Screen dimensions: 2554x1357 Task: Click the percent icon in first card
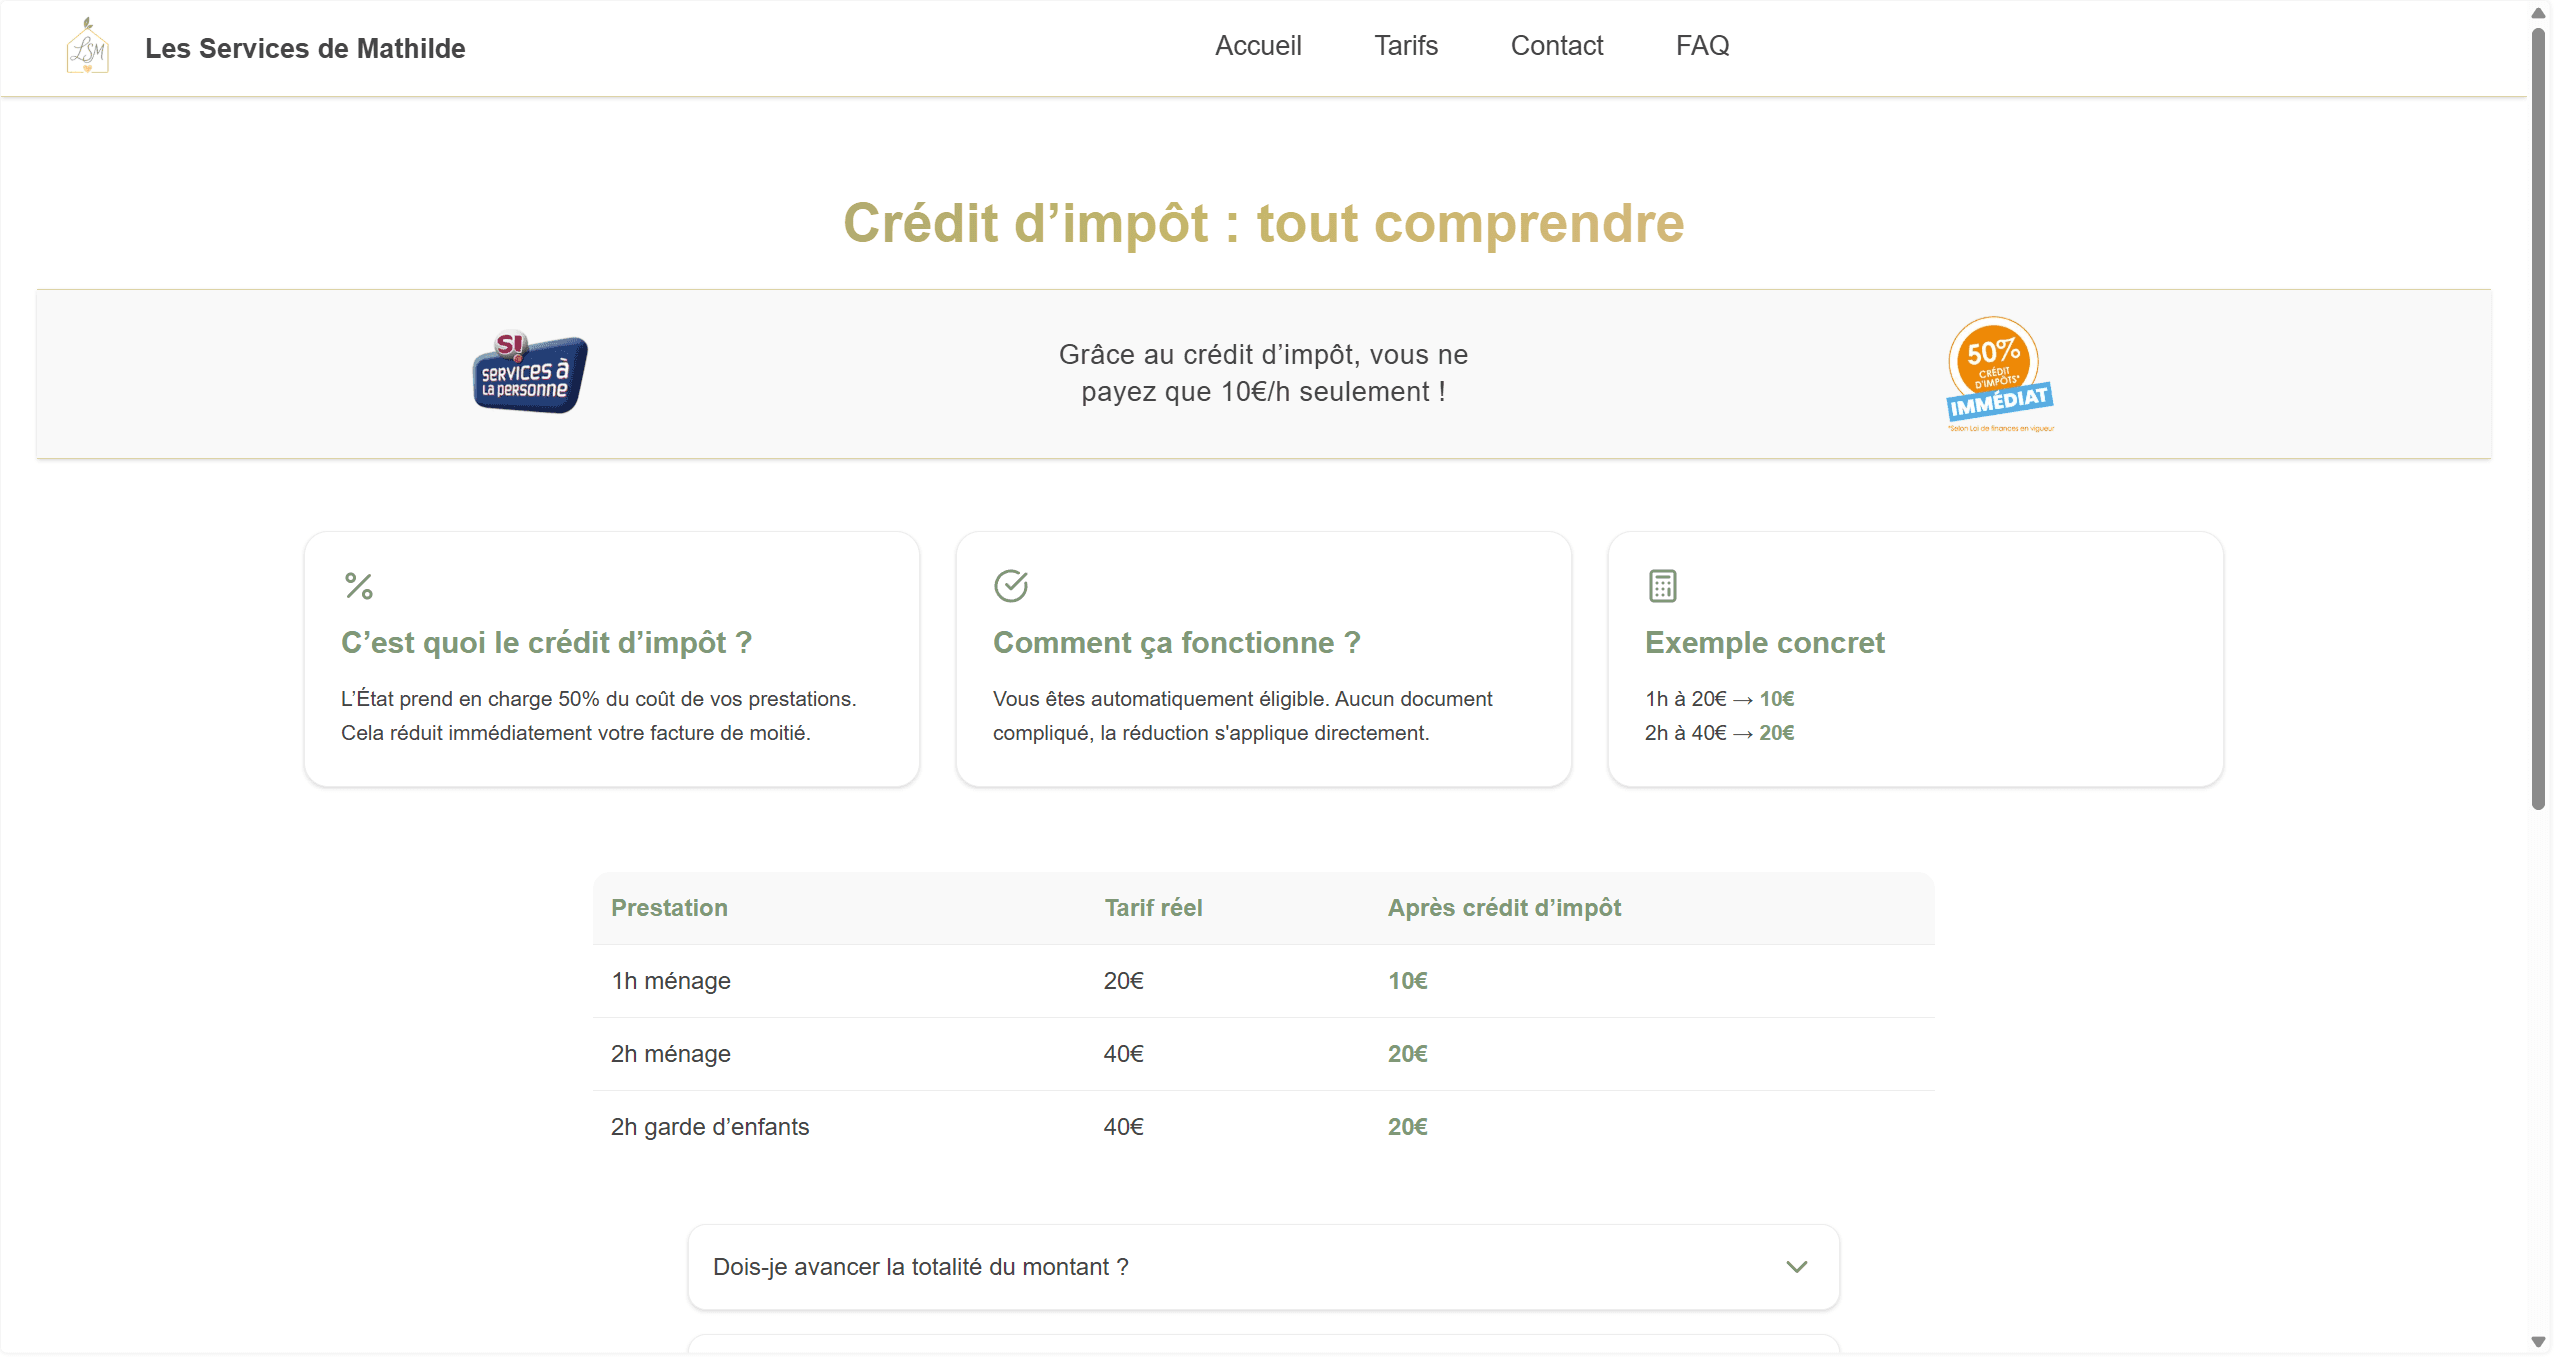[358, 586]
